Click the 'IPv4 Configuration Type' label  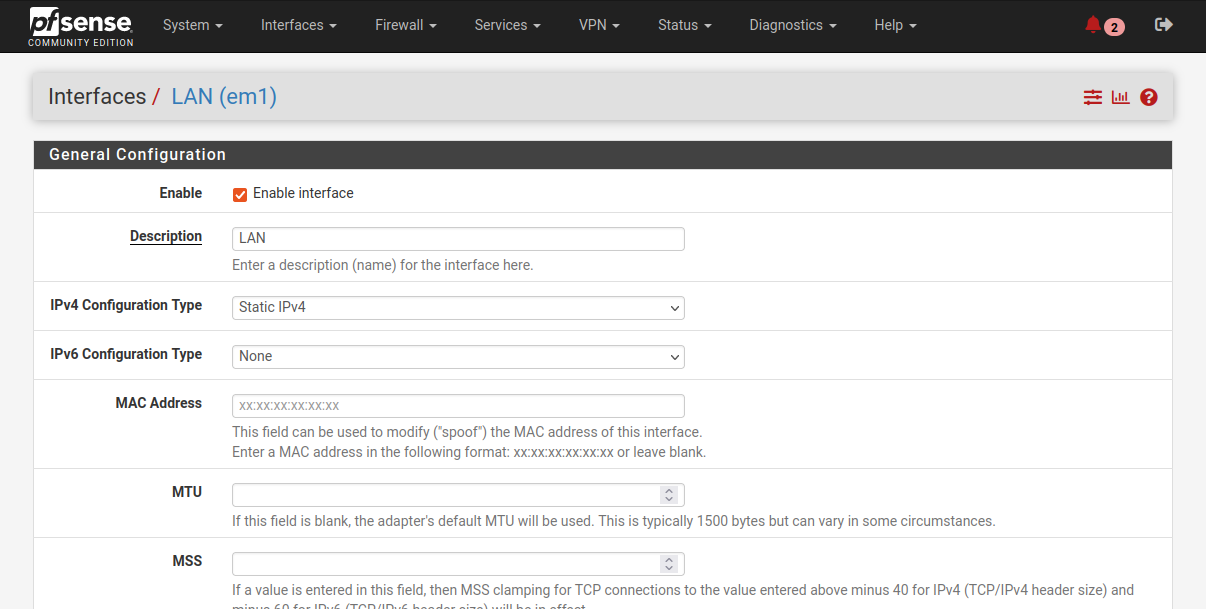tap(126, 305)
